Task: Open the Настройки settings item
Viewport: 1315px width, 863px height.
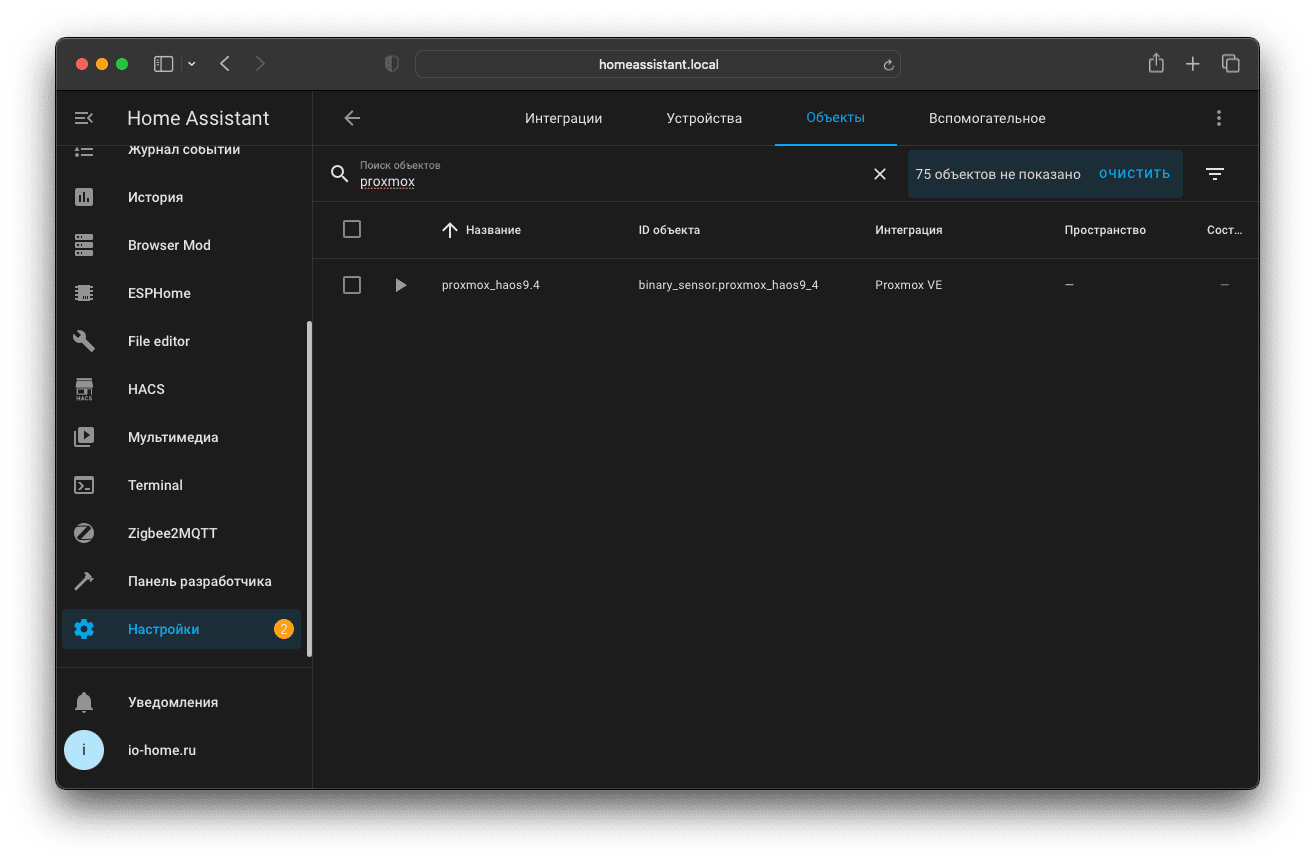Action: point(164,629)
